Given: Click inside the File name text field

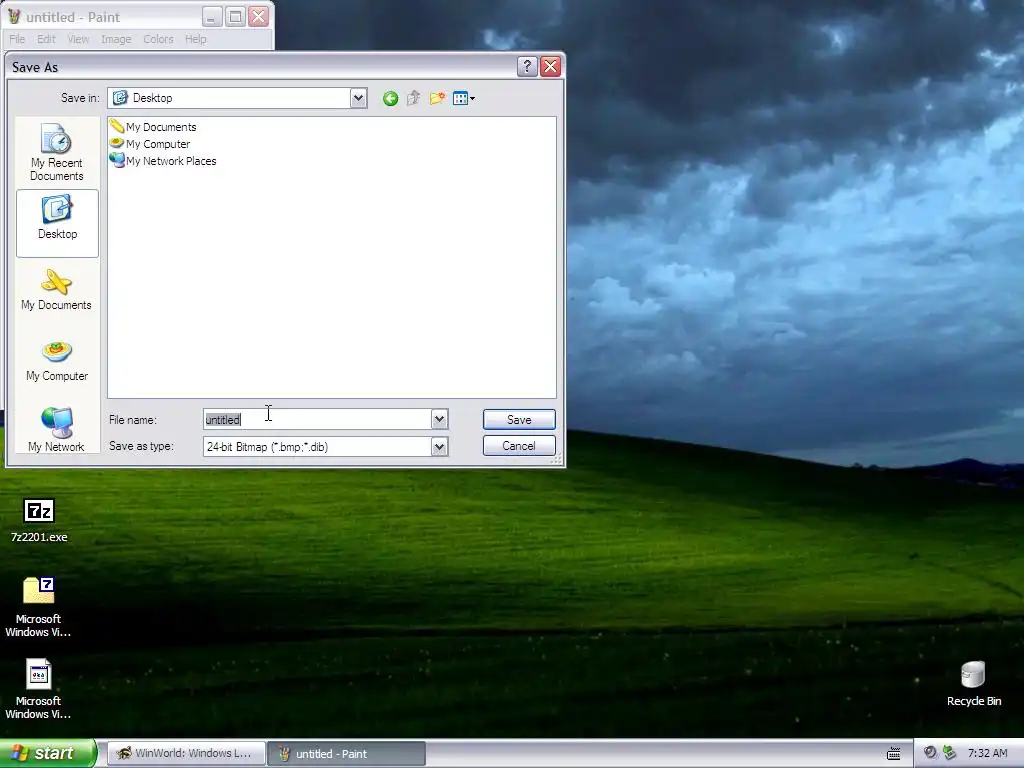Looking at the screenshot, I should click(x=317, y=419).
